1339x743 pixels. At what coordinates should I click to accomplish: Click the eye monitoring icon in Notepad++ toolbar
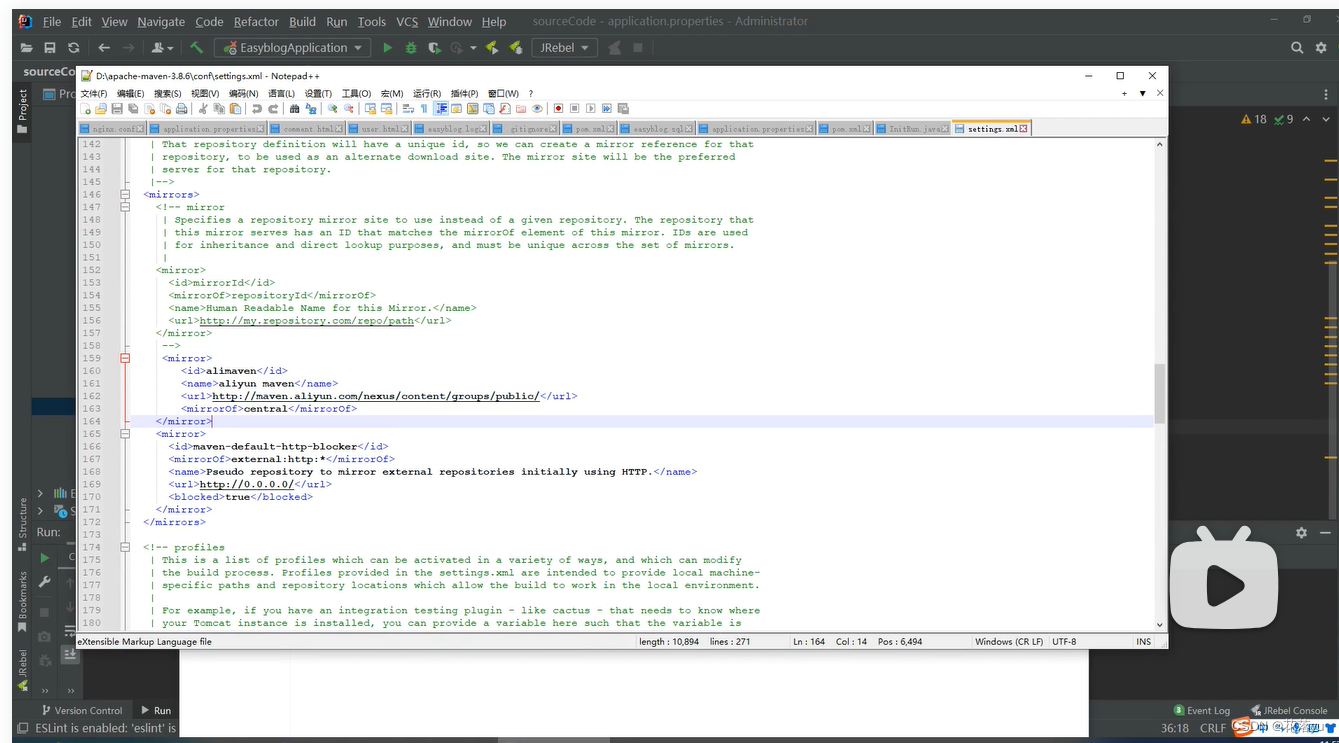pos(537,108)
